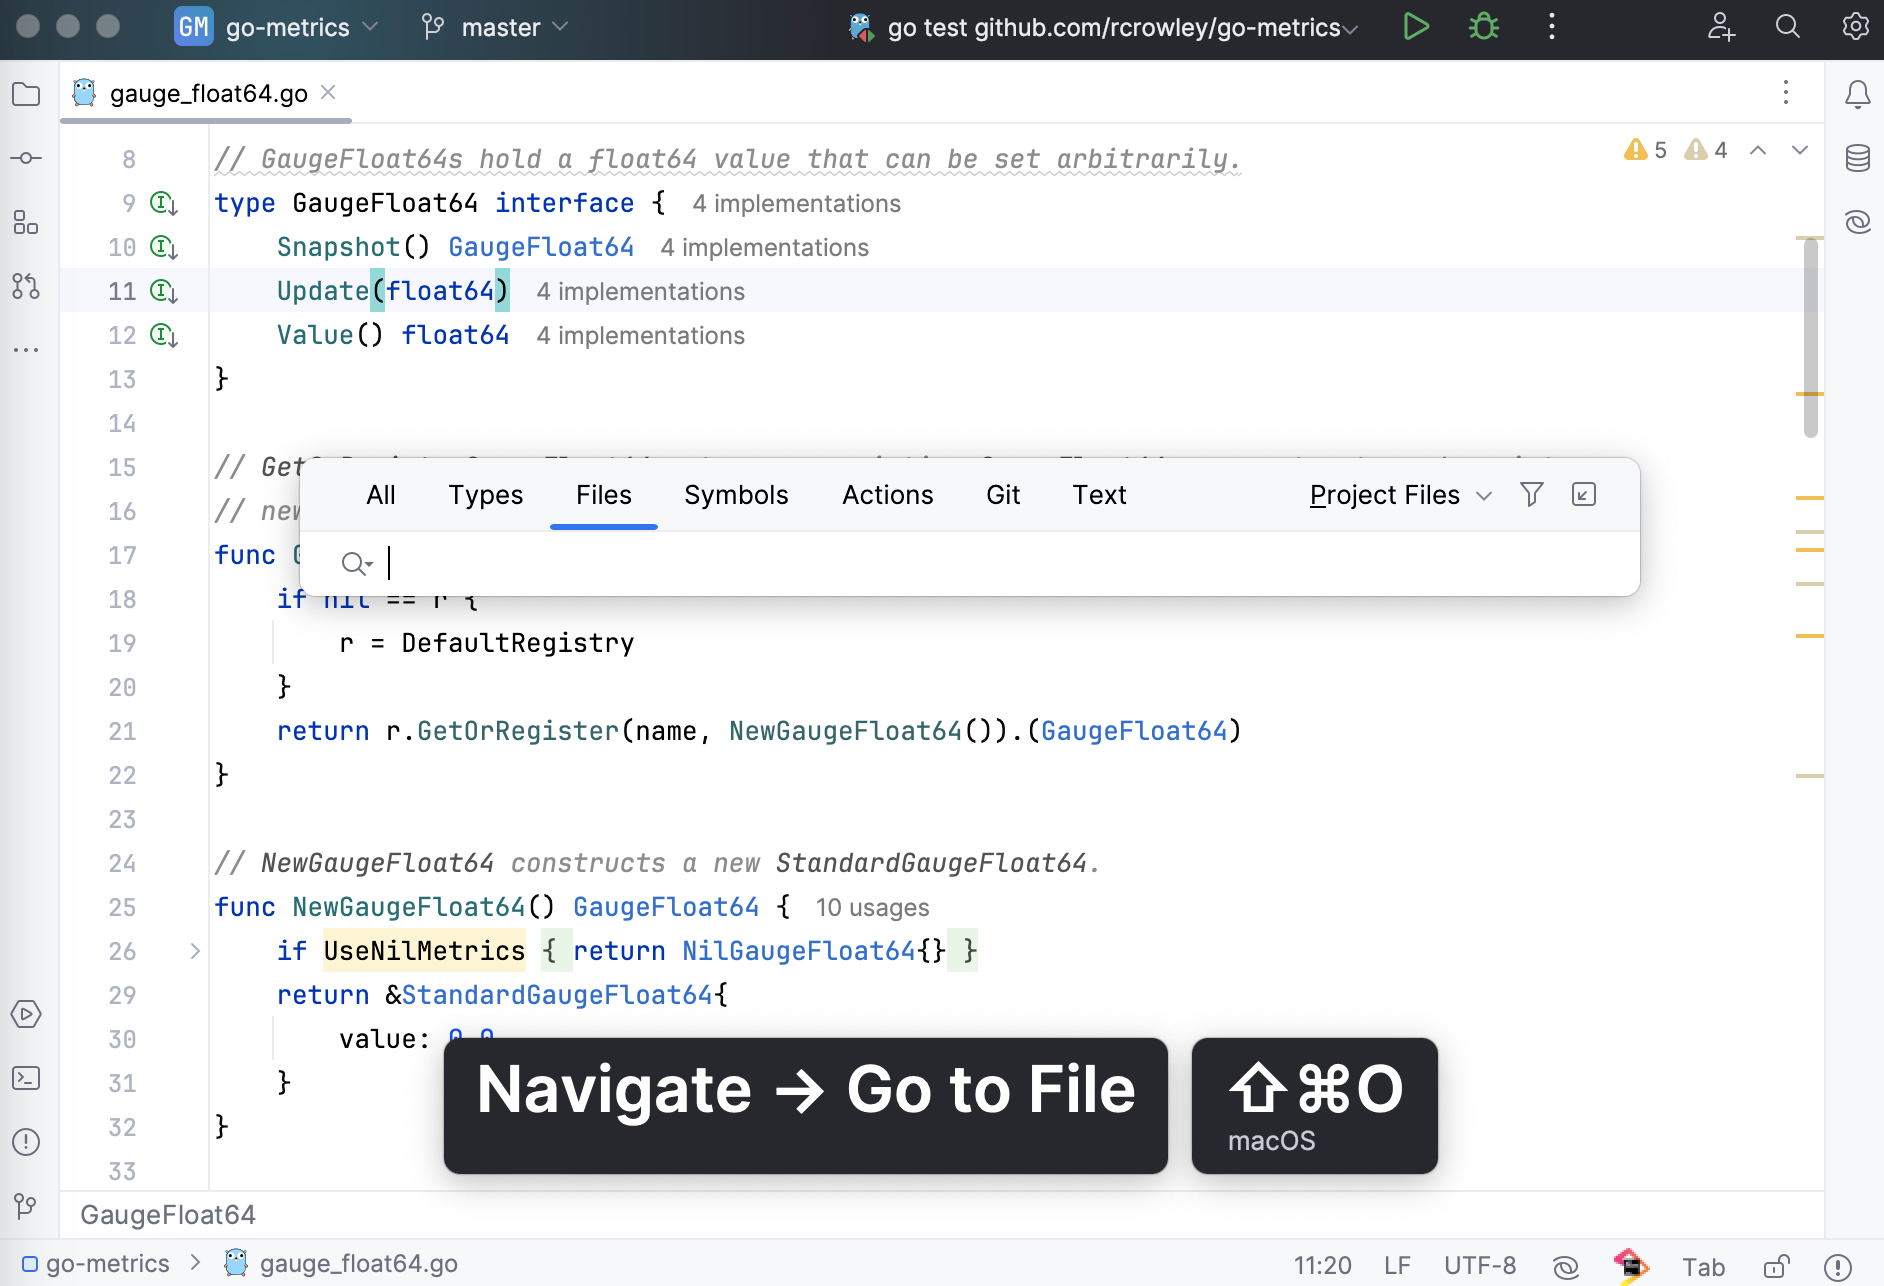Image resolution: width=1884 pixels, height=1286 pixels.
Task: Open global search with the magnifier icon
Action: click(x=1787, y=27)
